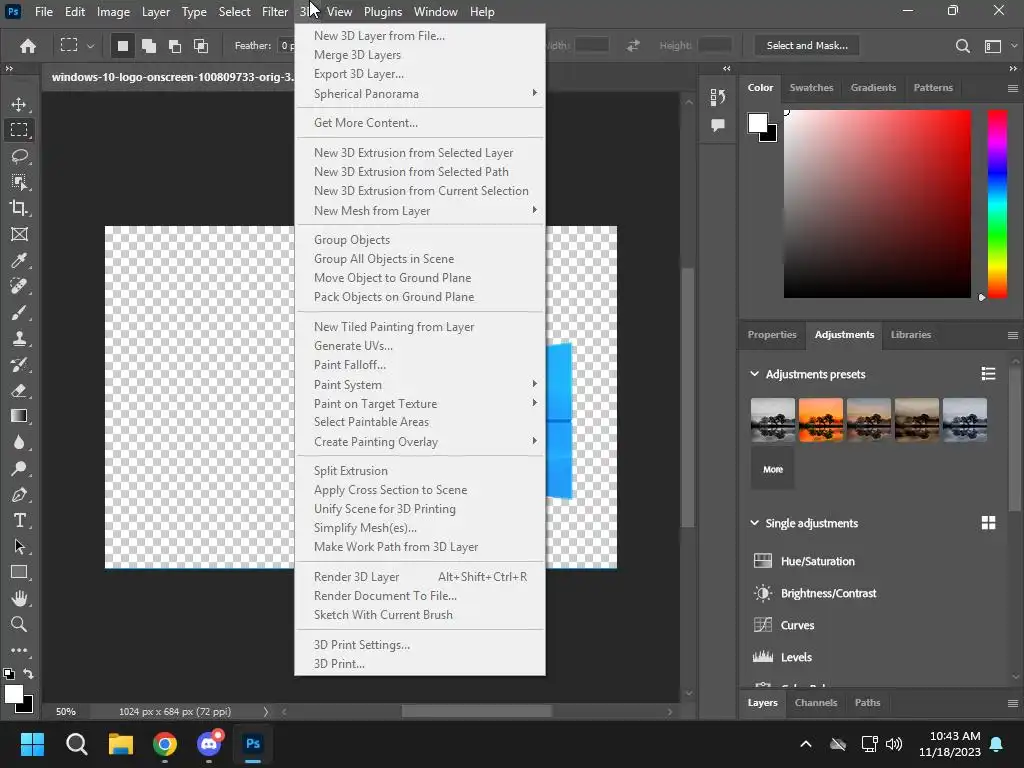Image resolution: width=1024 pixels, height=768 pixels.
Task: Select the Blur tool
Action: pos(19,442)
